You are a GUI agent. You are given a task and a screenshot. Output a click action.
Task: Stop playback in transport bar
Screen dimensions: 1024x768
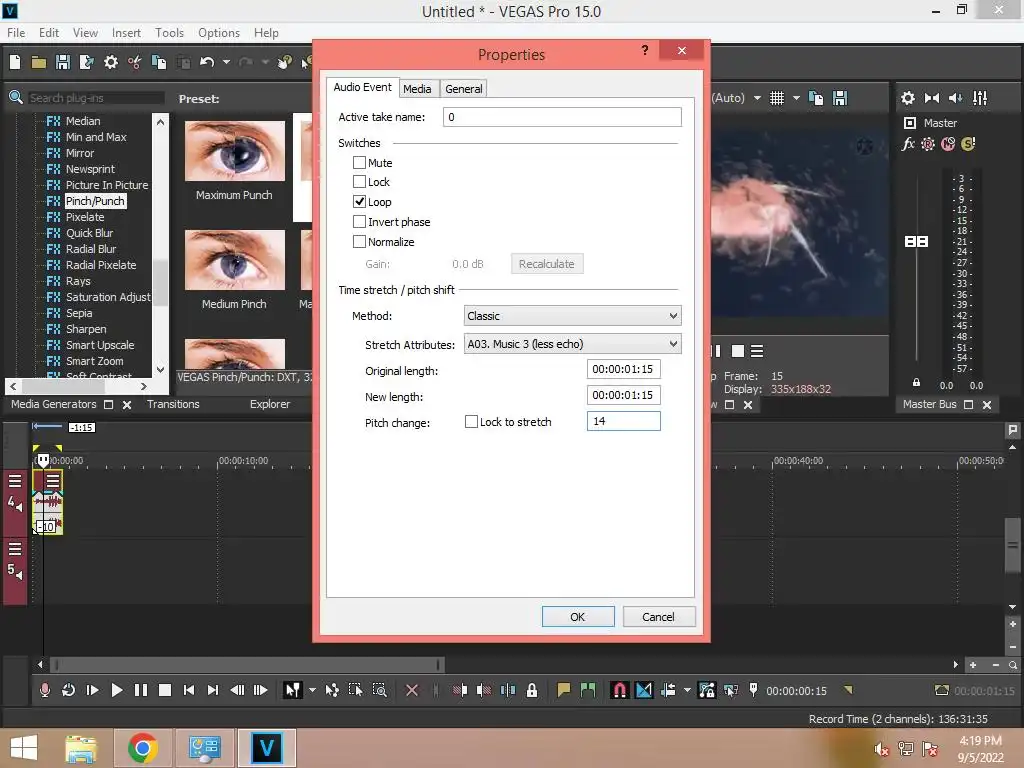tap(165, 690)
